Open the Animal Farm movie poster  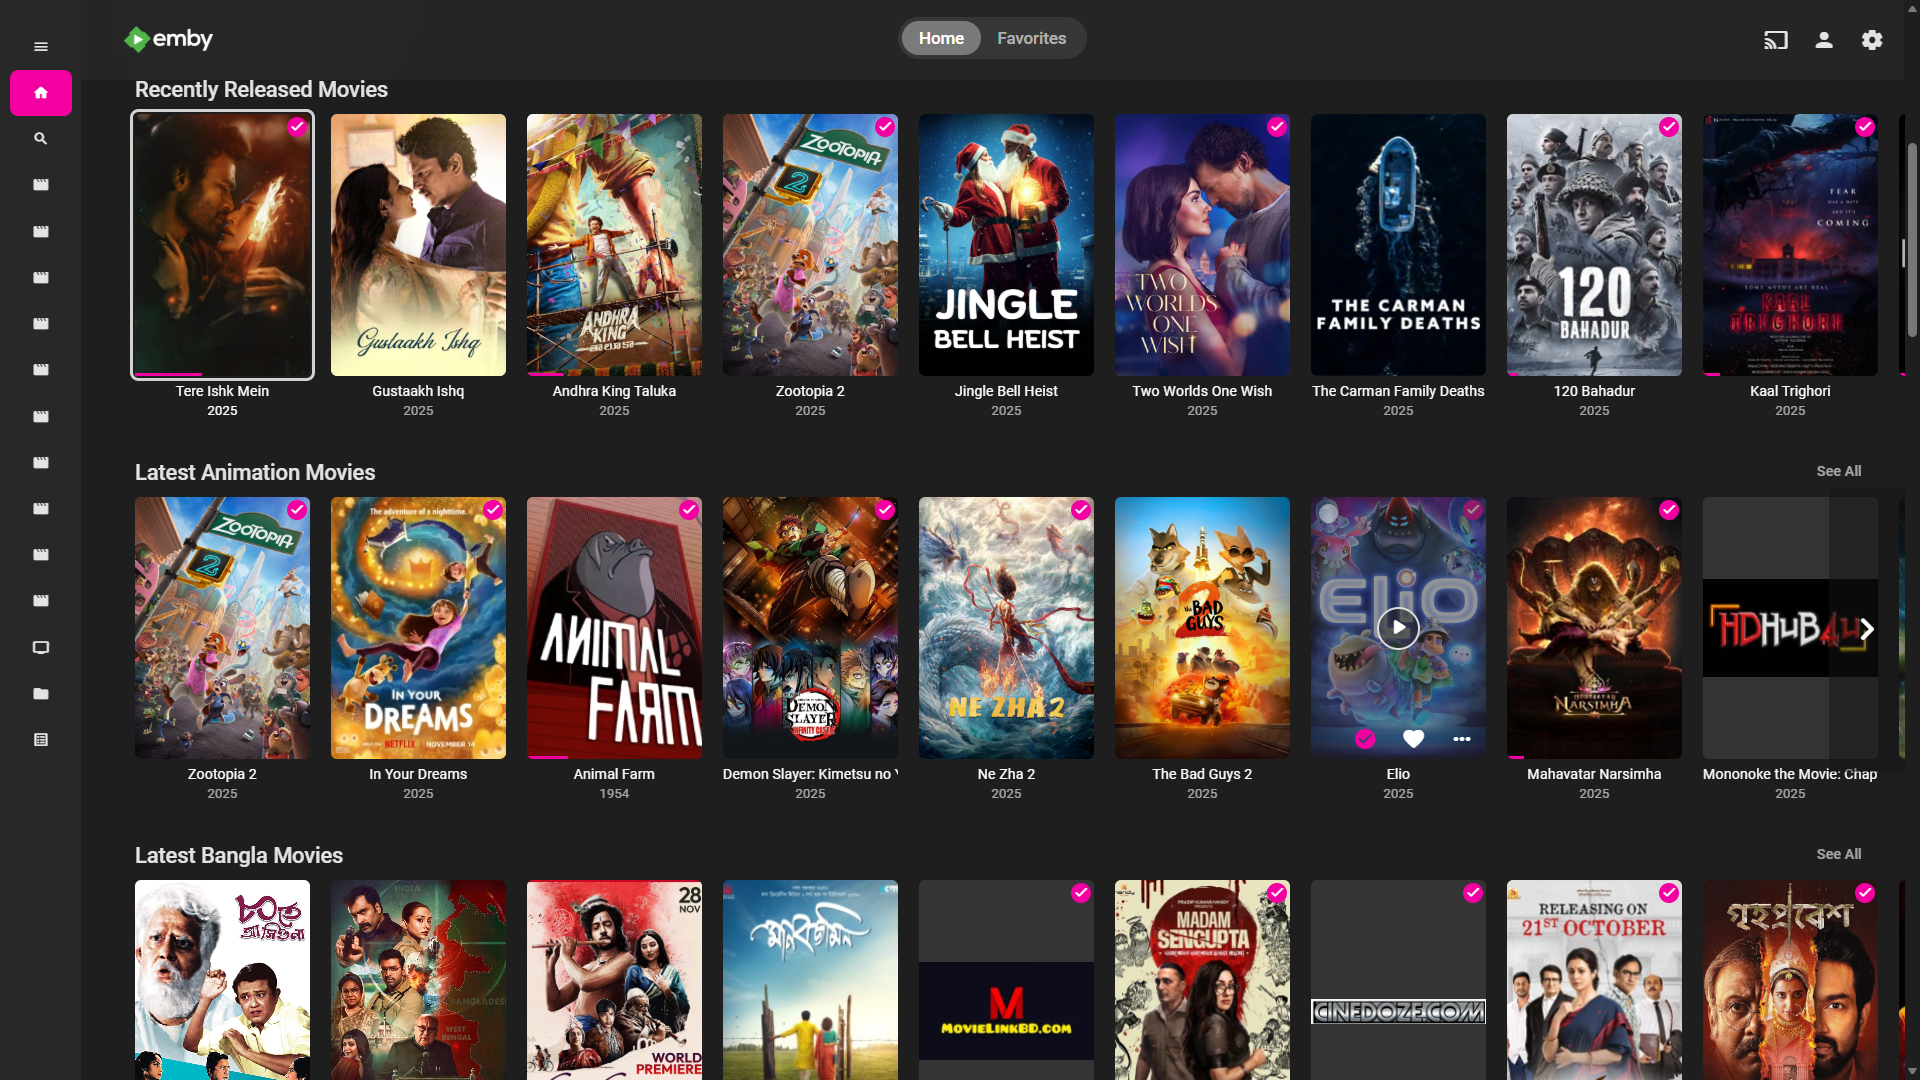(614, 628)
